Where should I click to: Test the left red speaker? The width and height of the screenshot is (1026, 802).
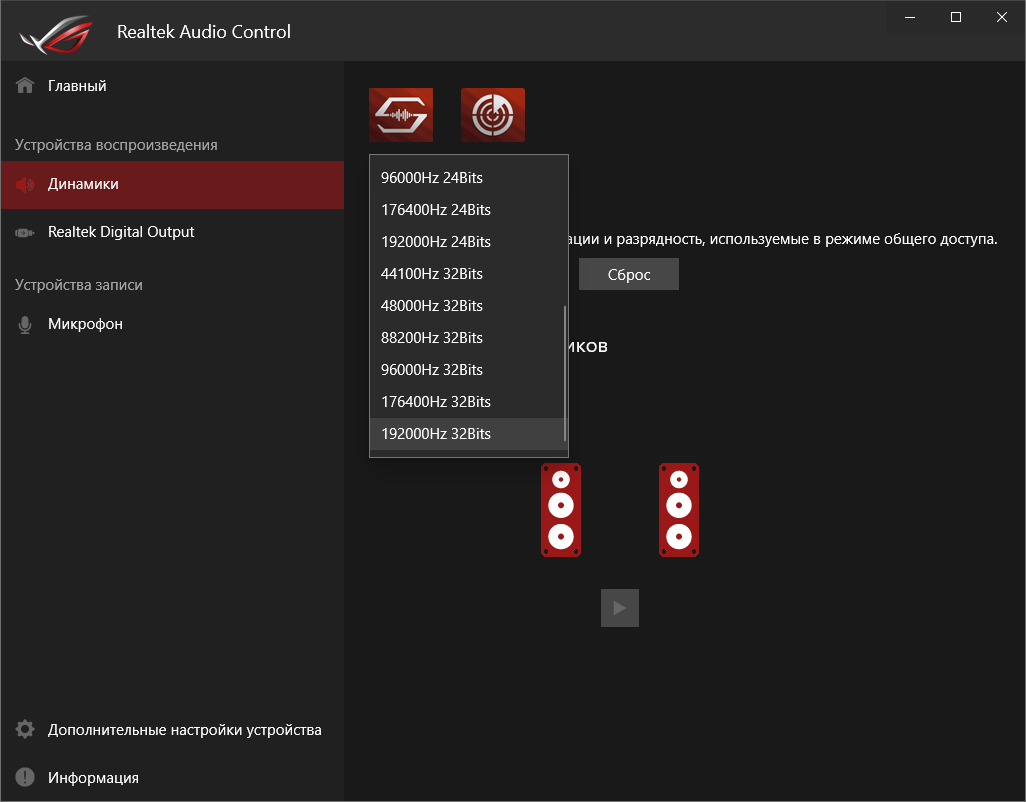pos(561,510)
